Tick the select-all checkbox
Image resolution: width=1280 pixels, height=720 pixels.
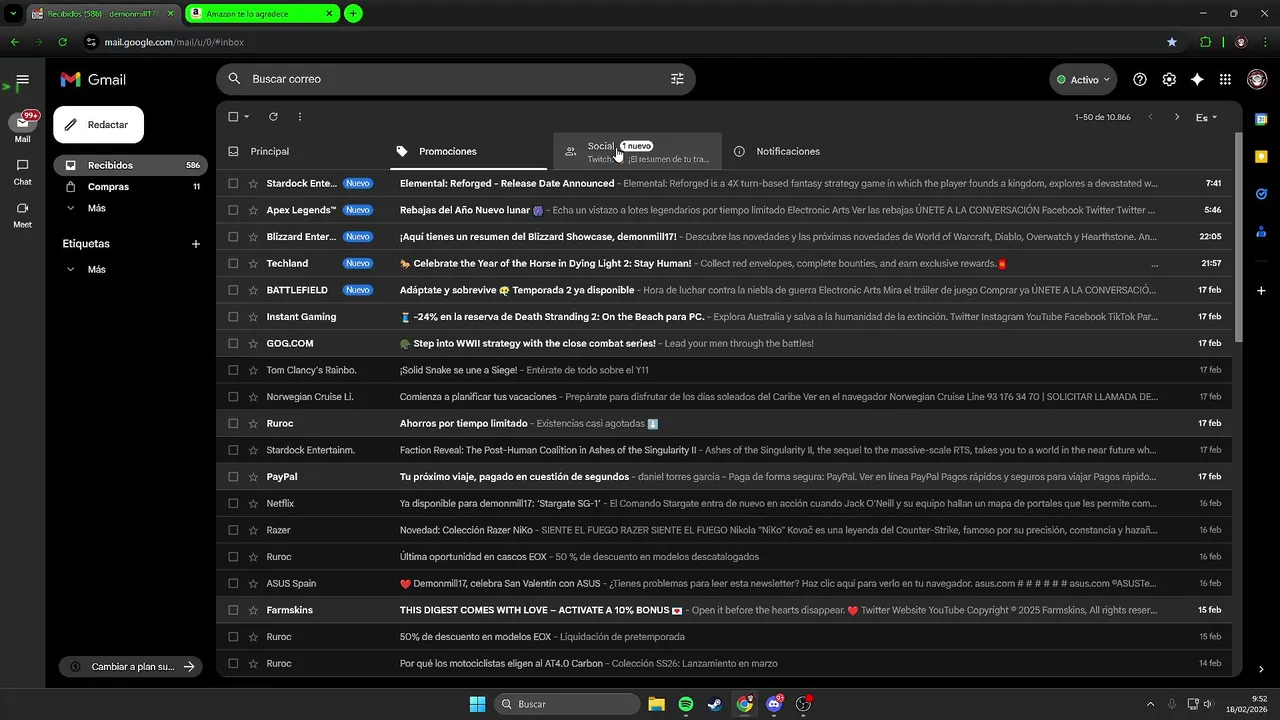coord(233,117)
